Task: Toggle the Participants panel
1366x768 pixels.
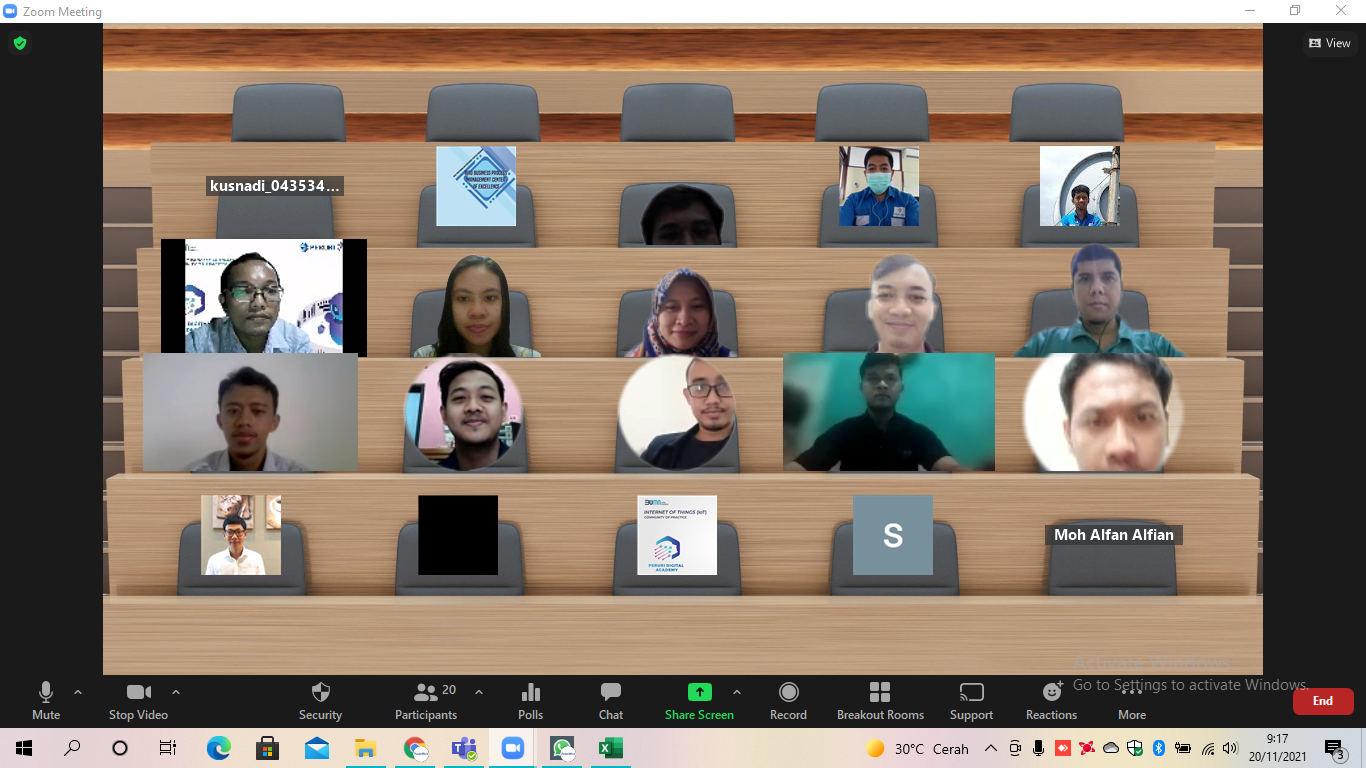Action: 426,700
